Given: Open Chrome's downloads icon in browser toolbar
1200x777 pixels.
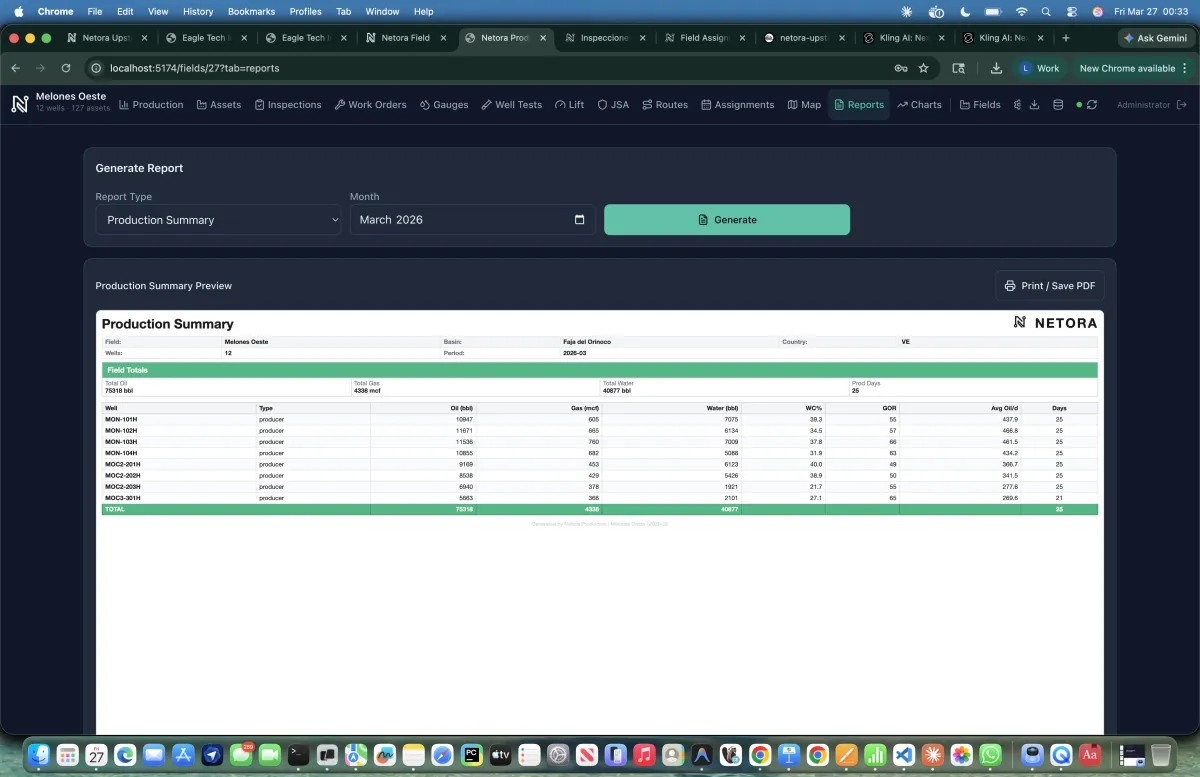Looking at the screenshot, I should [x=996, y=68].
